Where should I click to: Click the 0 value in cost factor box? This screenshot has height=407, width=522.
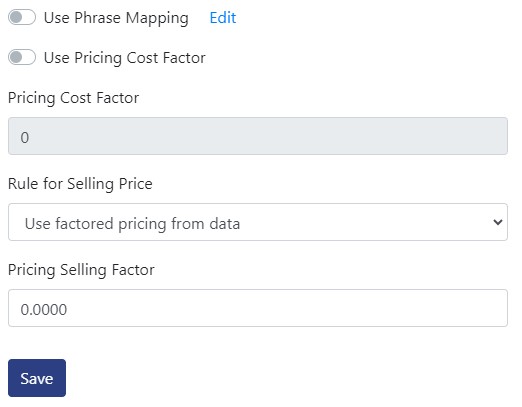pyautogui.click(x=25, y=138)
